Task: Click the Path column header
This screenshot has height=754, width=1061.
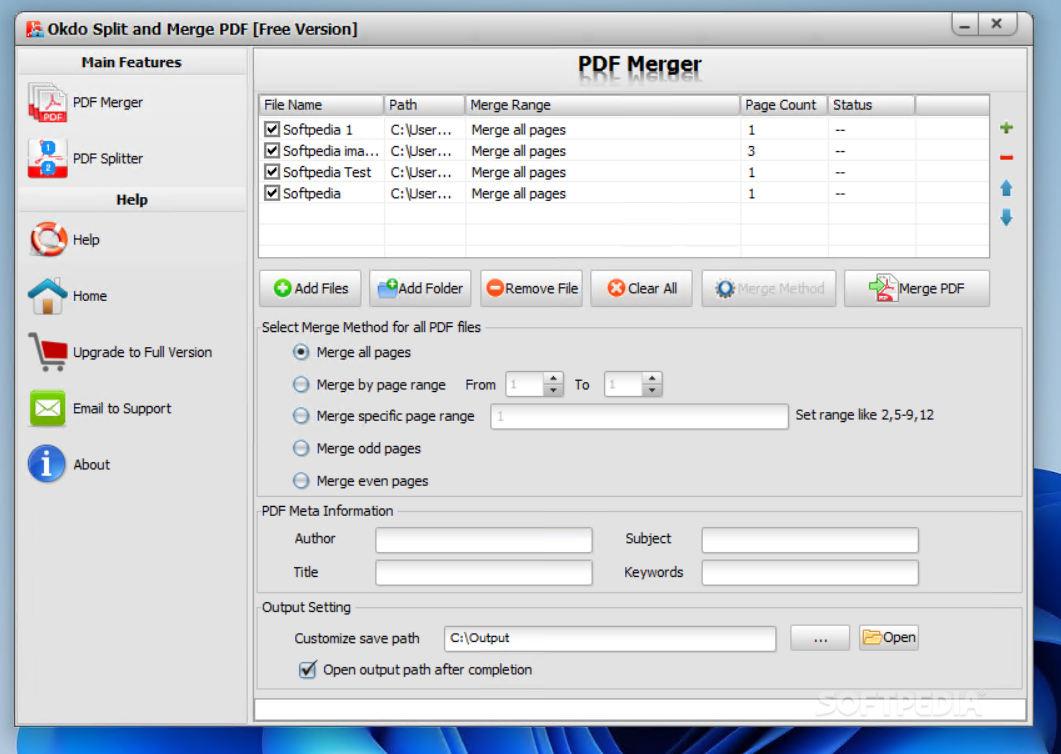Action: [425, 105]
